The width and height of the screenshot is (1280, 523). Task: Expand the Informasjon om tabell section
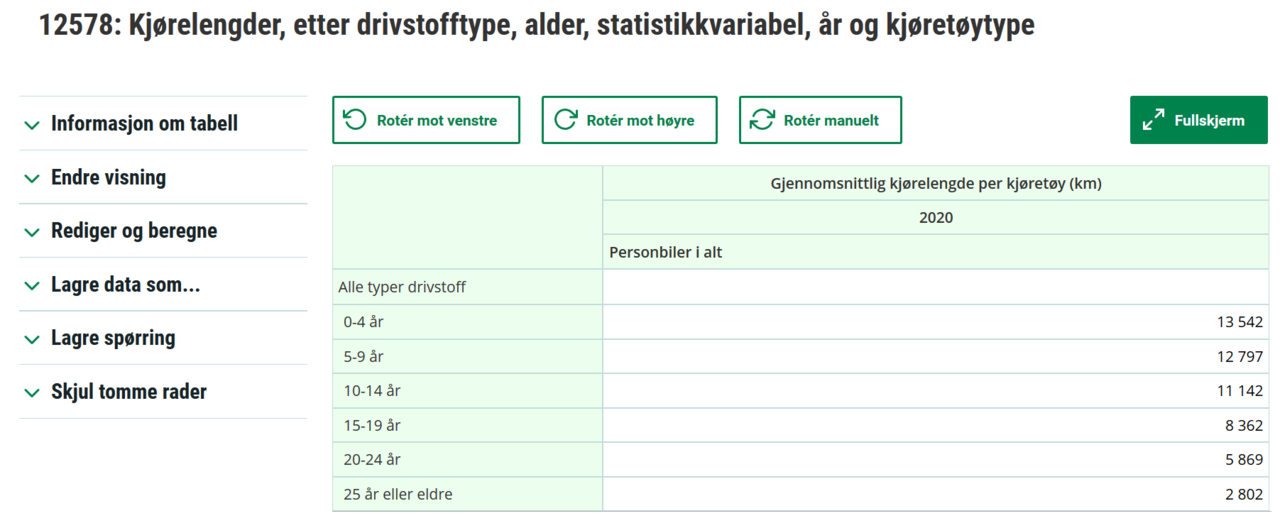(x=144, y=124)
